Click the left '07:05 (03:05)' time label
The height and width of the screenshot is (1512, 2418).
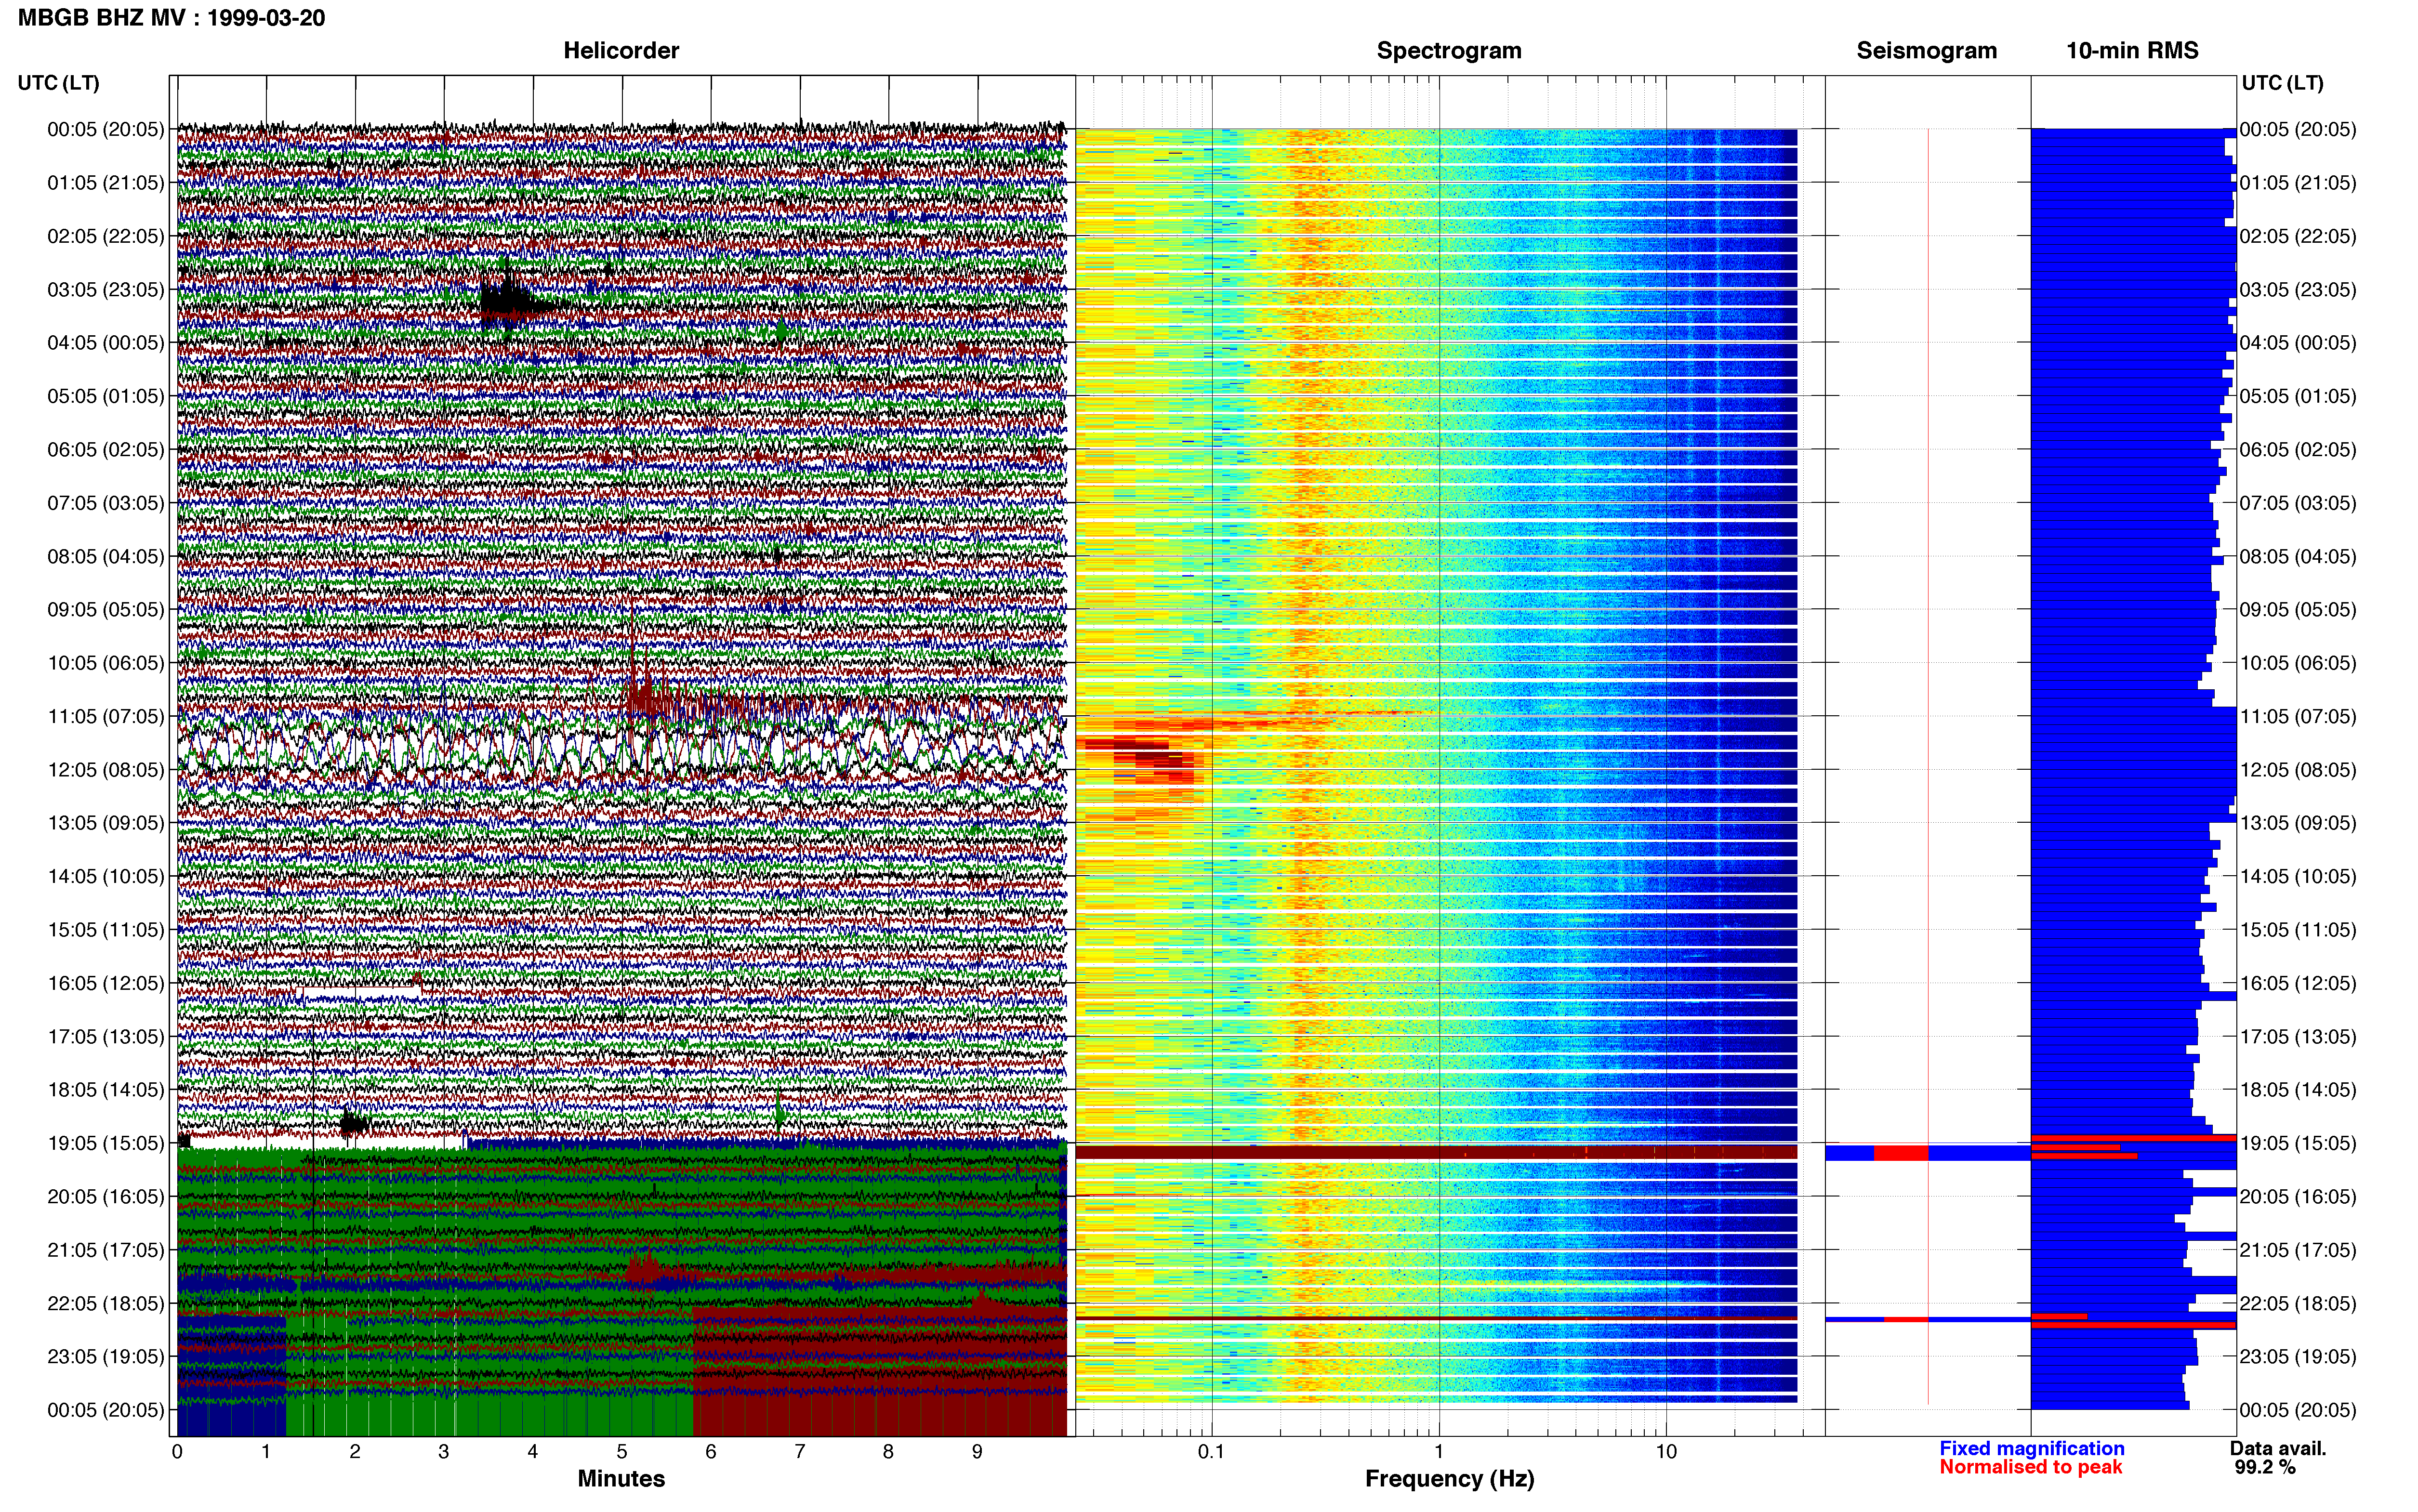(106, 503)
